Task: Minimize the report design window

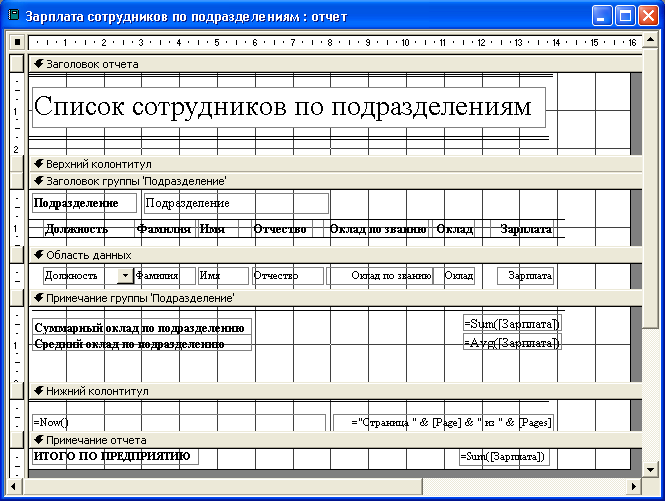Action: (601, 16)
